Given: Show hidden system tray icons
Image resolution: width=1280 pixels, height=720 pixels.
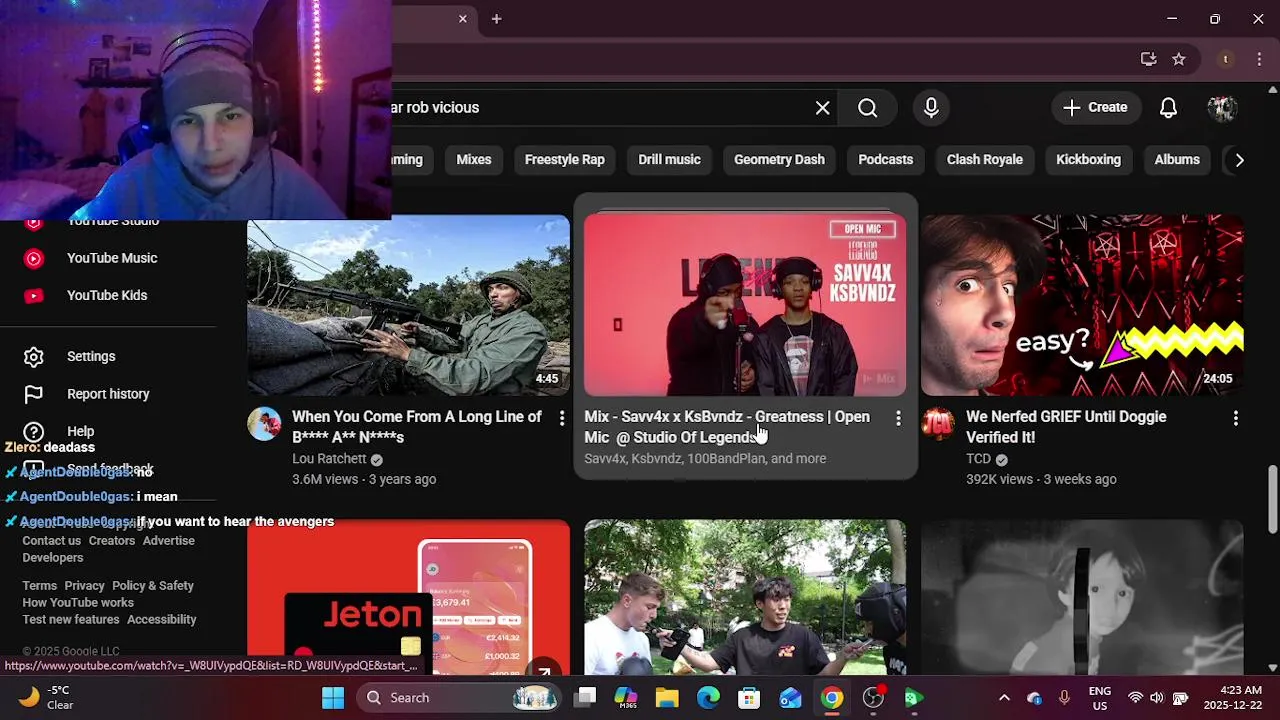Looking at the screenshot, I should [1004, 698].
